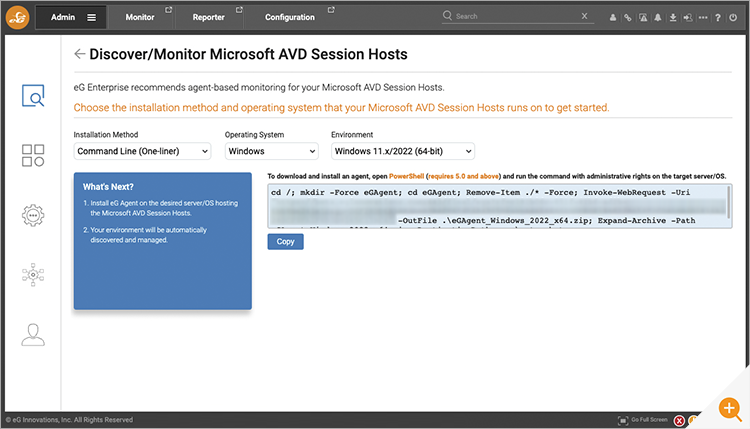Clear the search box with X
Image resolution: width=750 pixels, height=429 pixels.
point(585,16)
